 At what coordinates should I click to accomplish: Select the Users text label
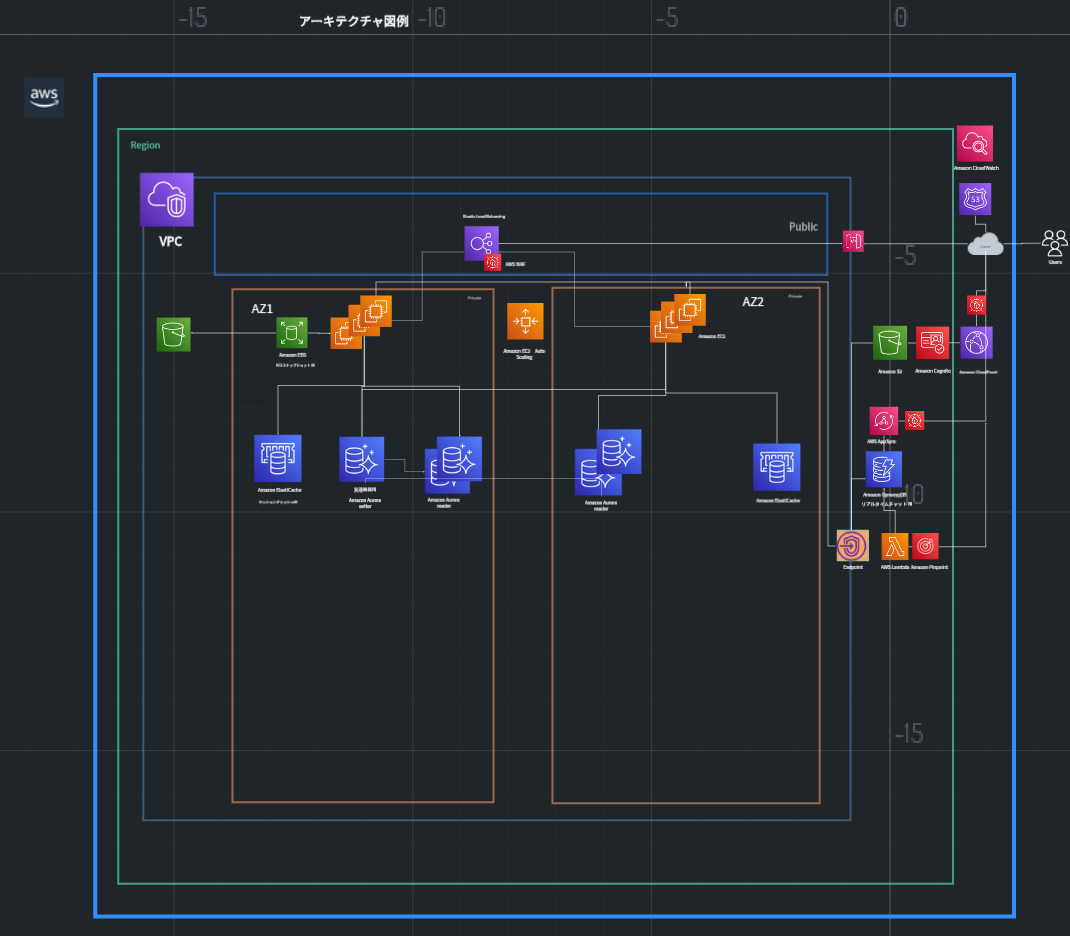point(1055,262)
